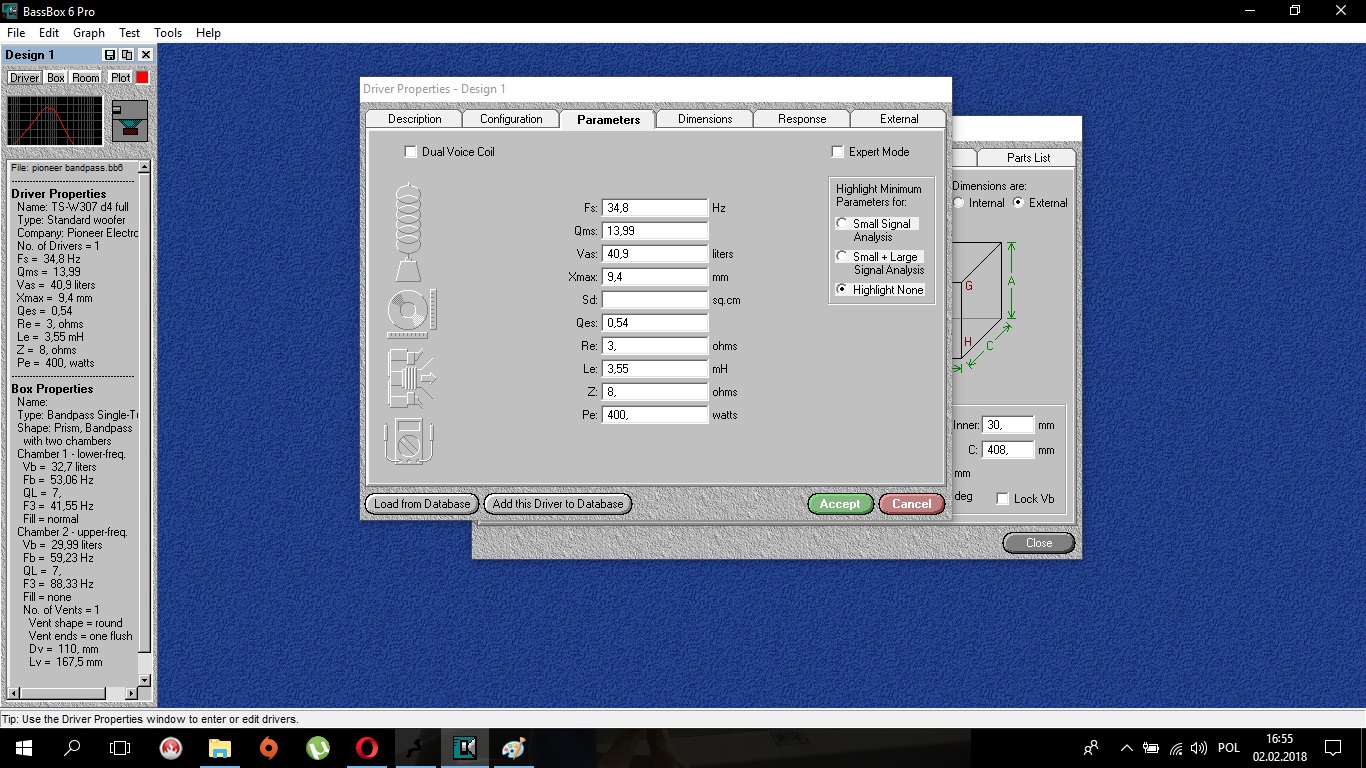Image resolution: width=1366 pixels, height=768 pixels.
Task: Open the Graph menu
Action: pos(89,33)
